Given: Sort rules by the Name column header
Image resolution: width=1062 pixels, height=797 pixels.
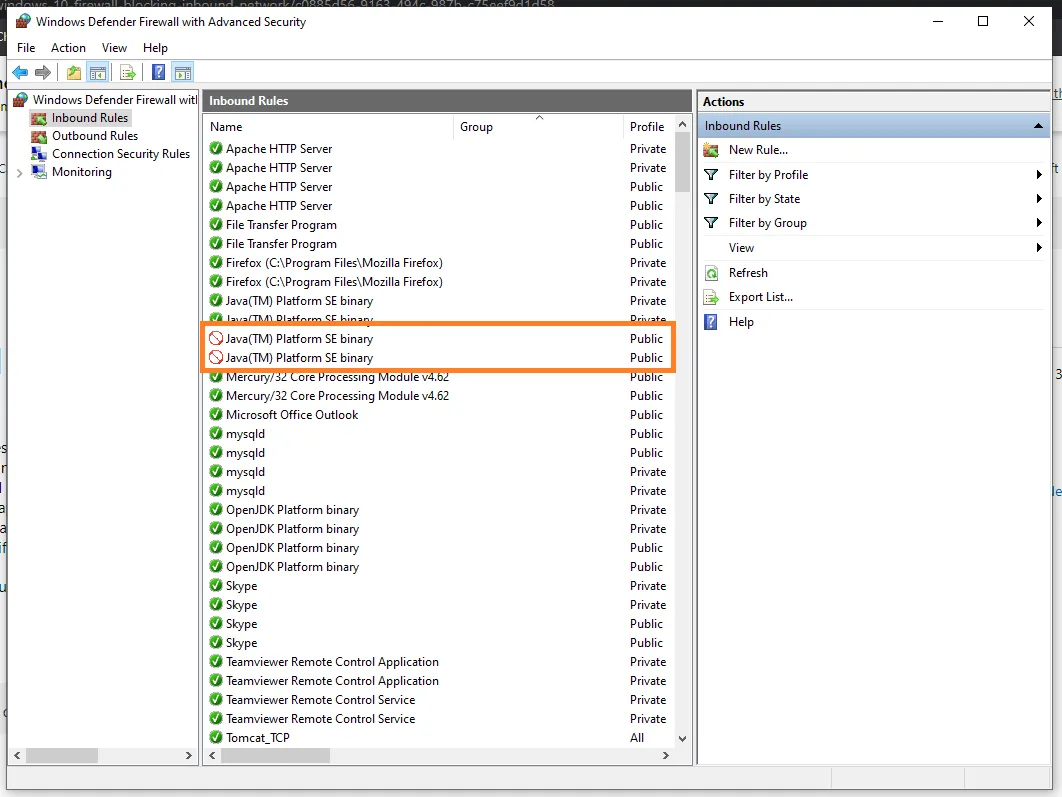Looking at the screenshot, I should tap(328, 127).
